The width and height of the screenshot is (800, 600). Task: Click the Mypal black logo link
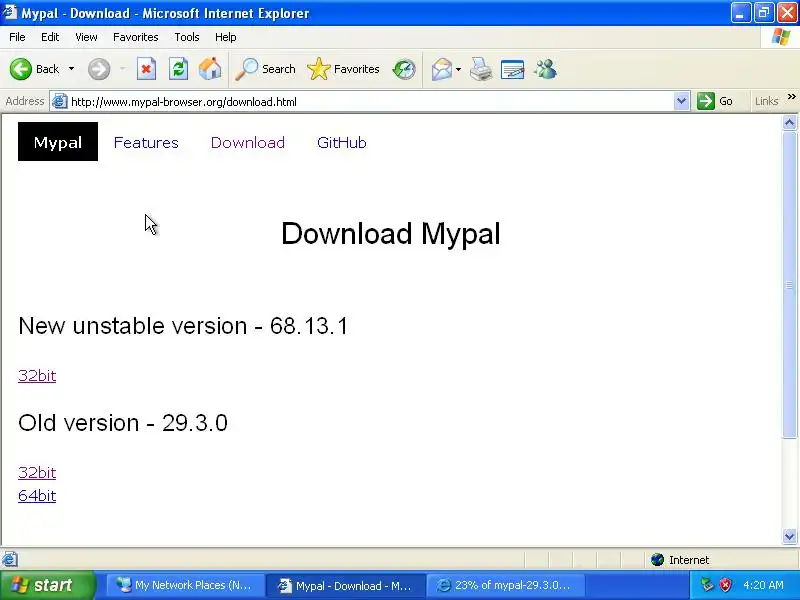(x=58, y=142)
